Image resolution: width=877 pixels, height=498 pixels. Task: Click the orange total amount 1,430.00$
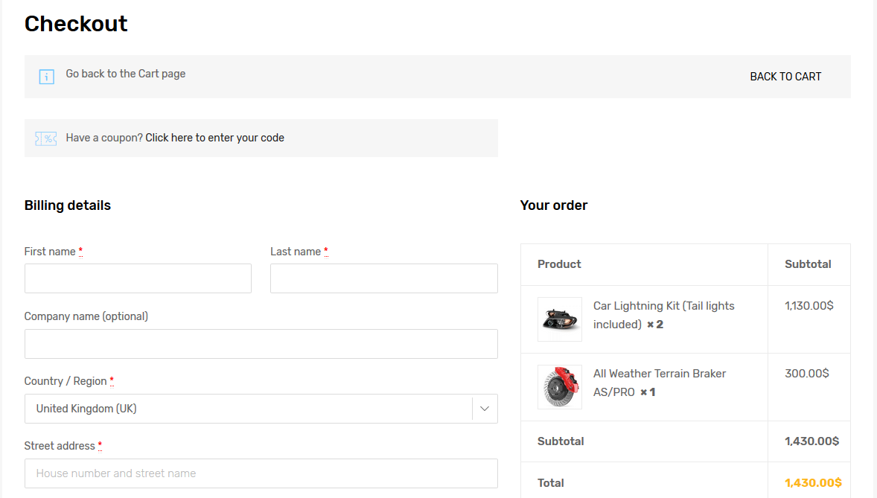coord(813,482)
